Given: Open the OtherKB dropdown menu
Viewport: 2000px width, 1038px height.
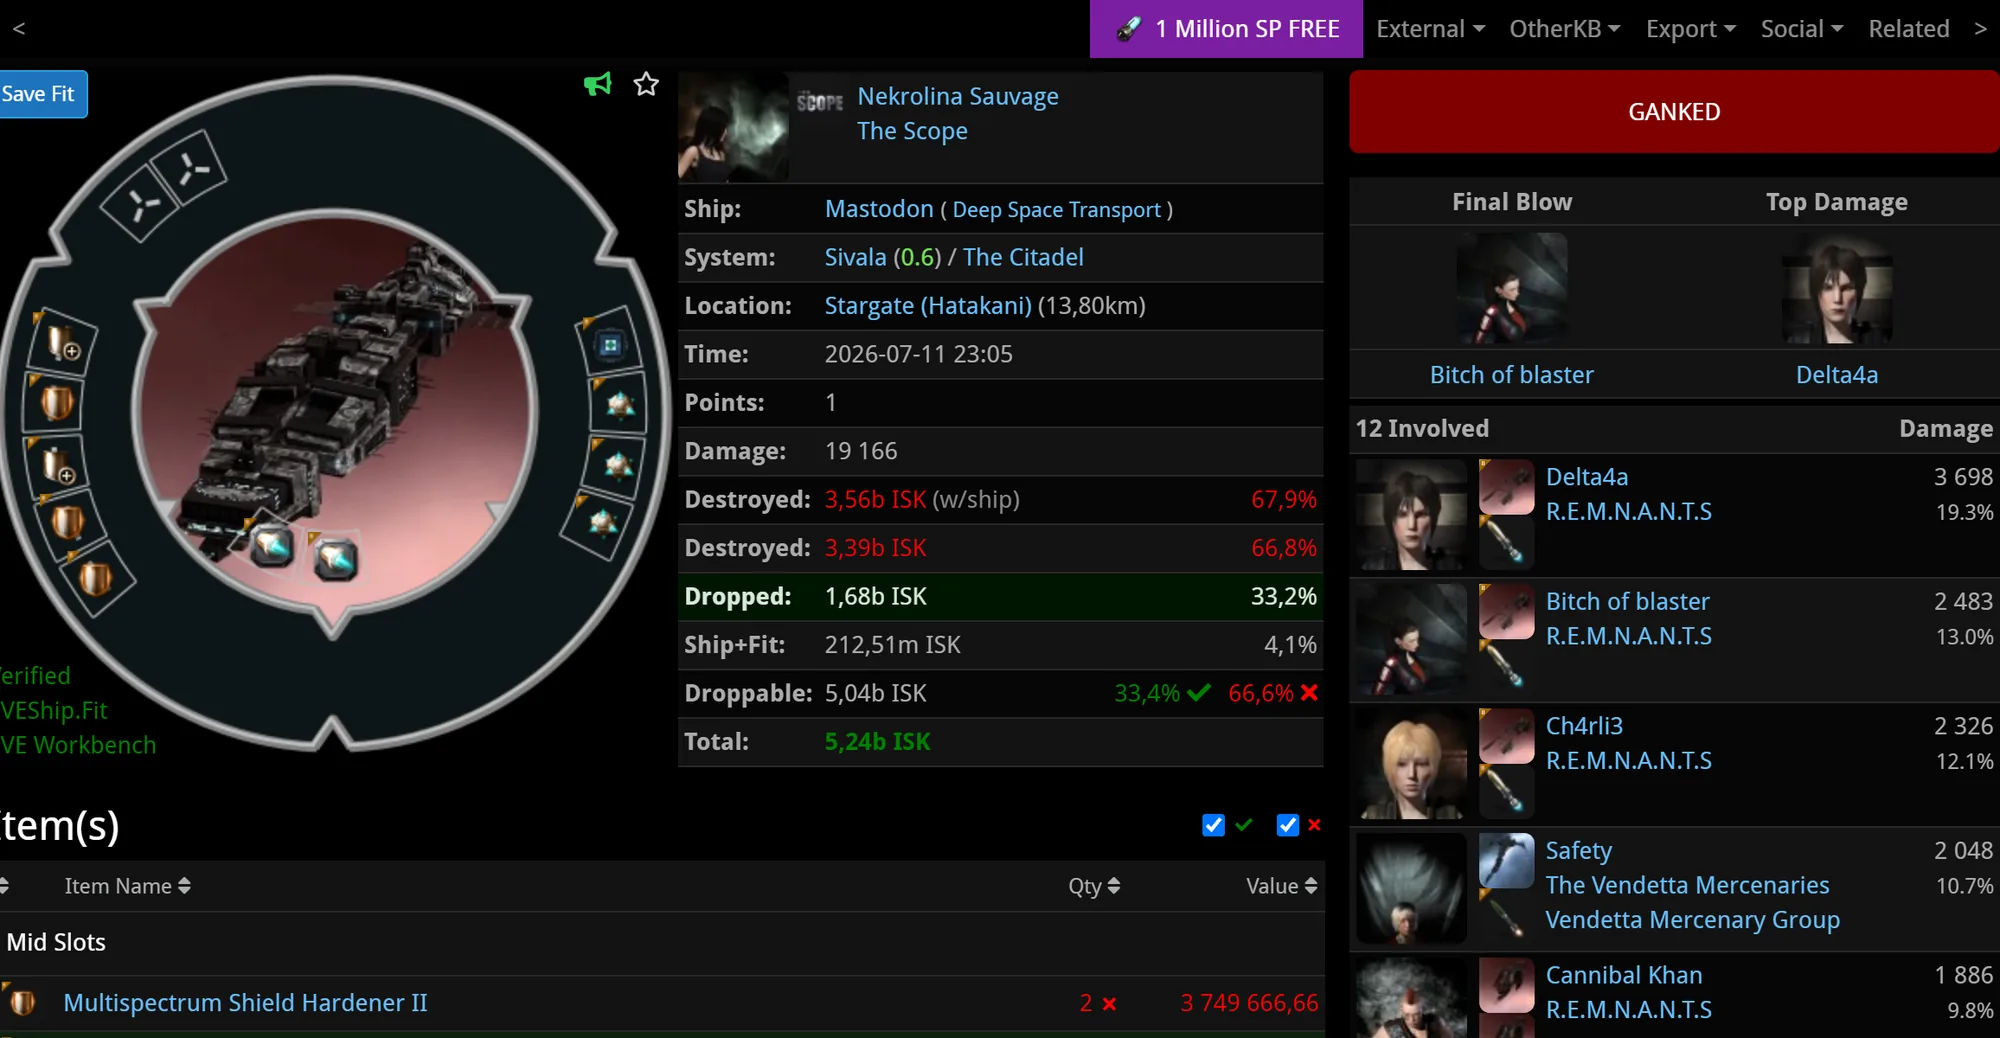Looking at the screenshot, I should click(1564, 29).
